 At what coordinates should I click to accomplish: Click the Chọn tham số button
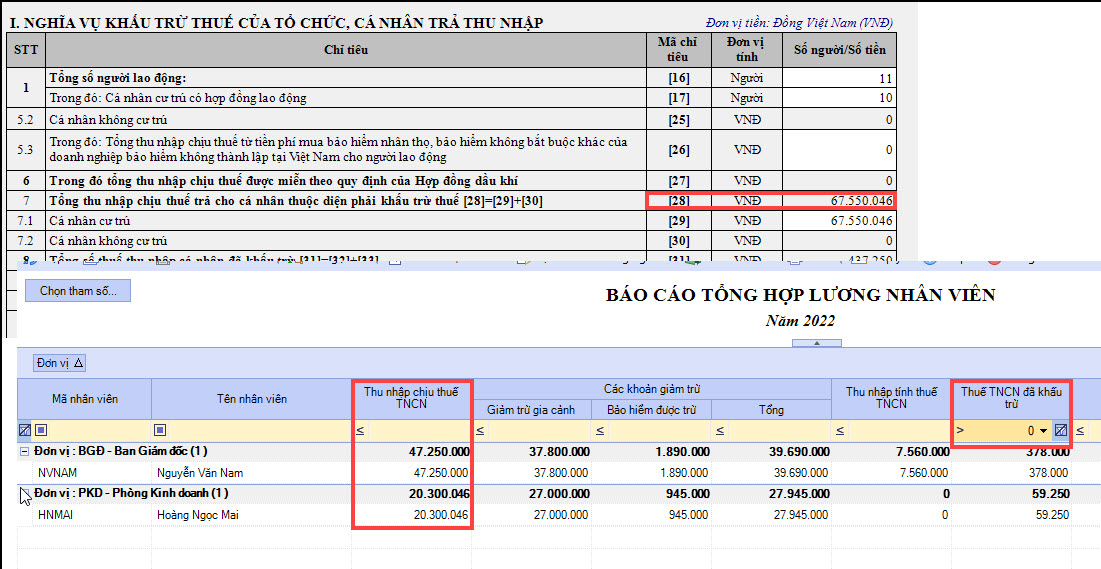[x=78, y=291]
